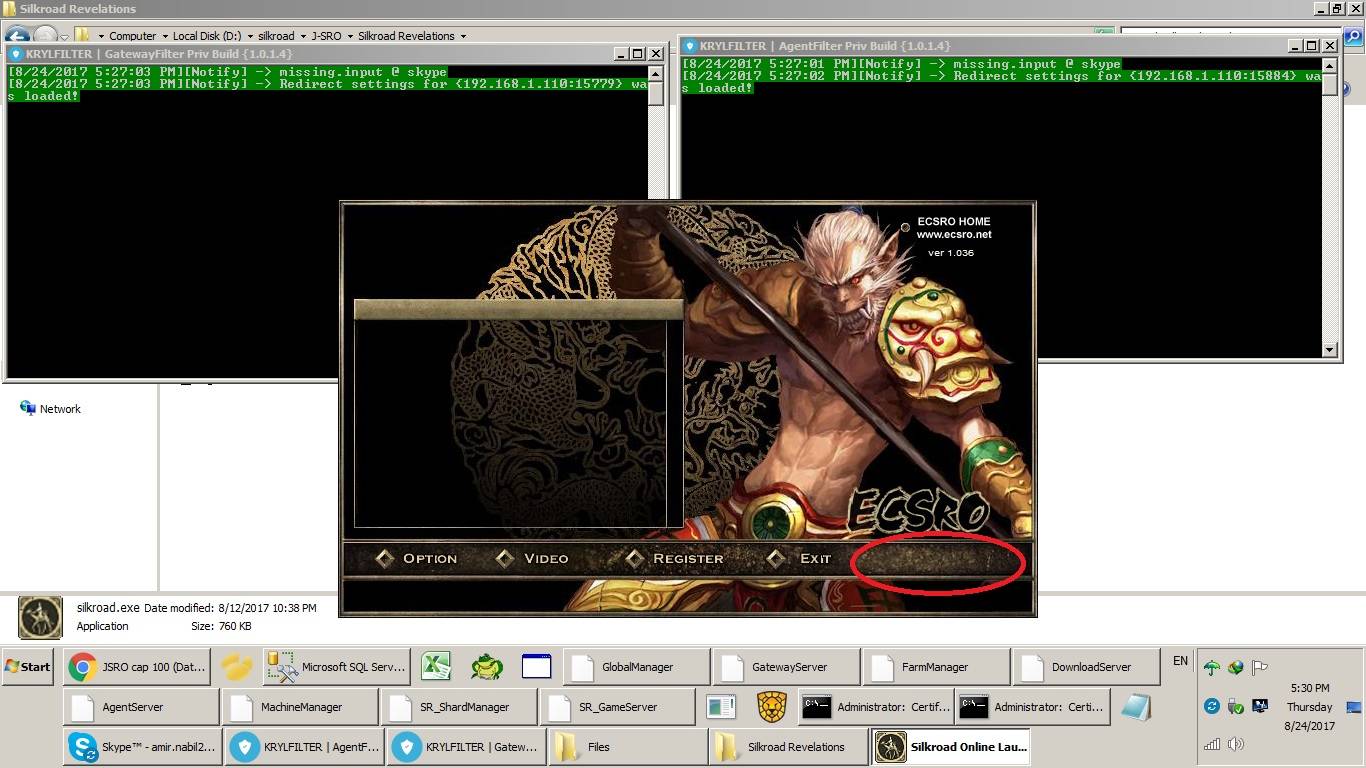Open AgentServer taskbar item
1366x768 pixels.
[141, 707]
